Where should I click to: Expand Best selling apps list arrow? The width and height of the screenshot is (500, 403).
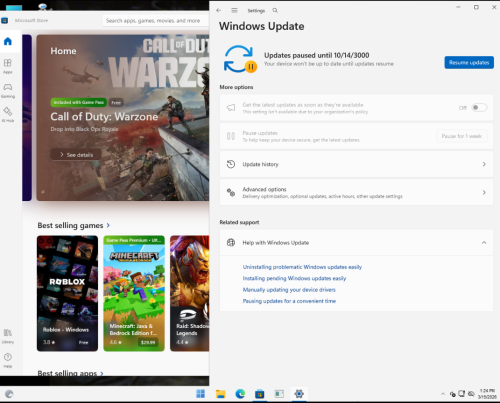click(102, 373)
